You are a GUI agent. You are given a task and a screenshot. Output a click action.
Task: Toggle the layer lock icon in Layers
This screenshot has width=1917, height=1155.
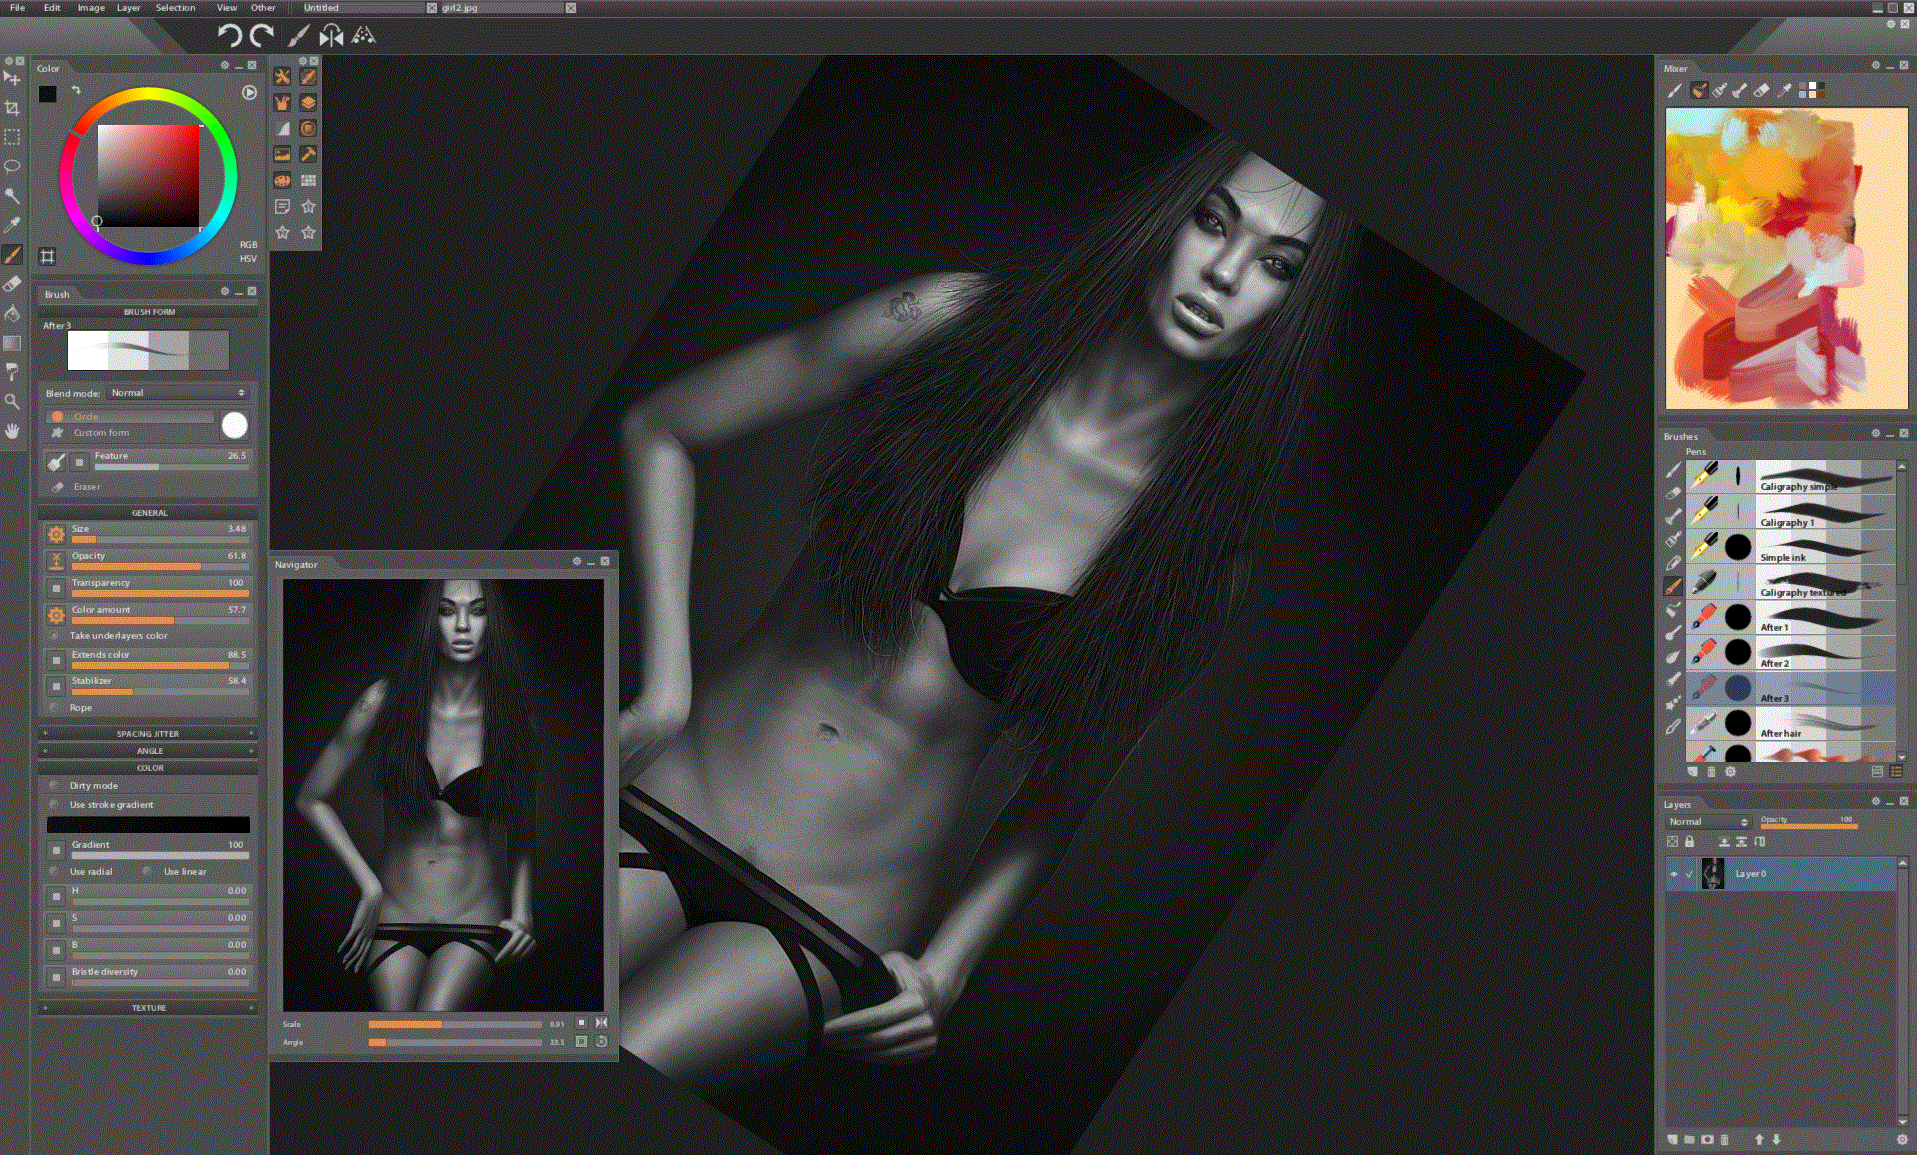point(1689,842)
